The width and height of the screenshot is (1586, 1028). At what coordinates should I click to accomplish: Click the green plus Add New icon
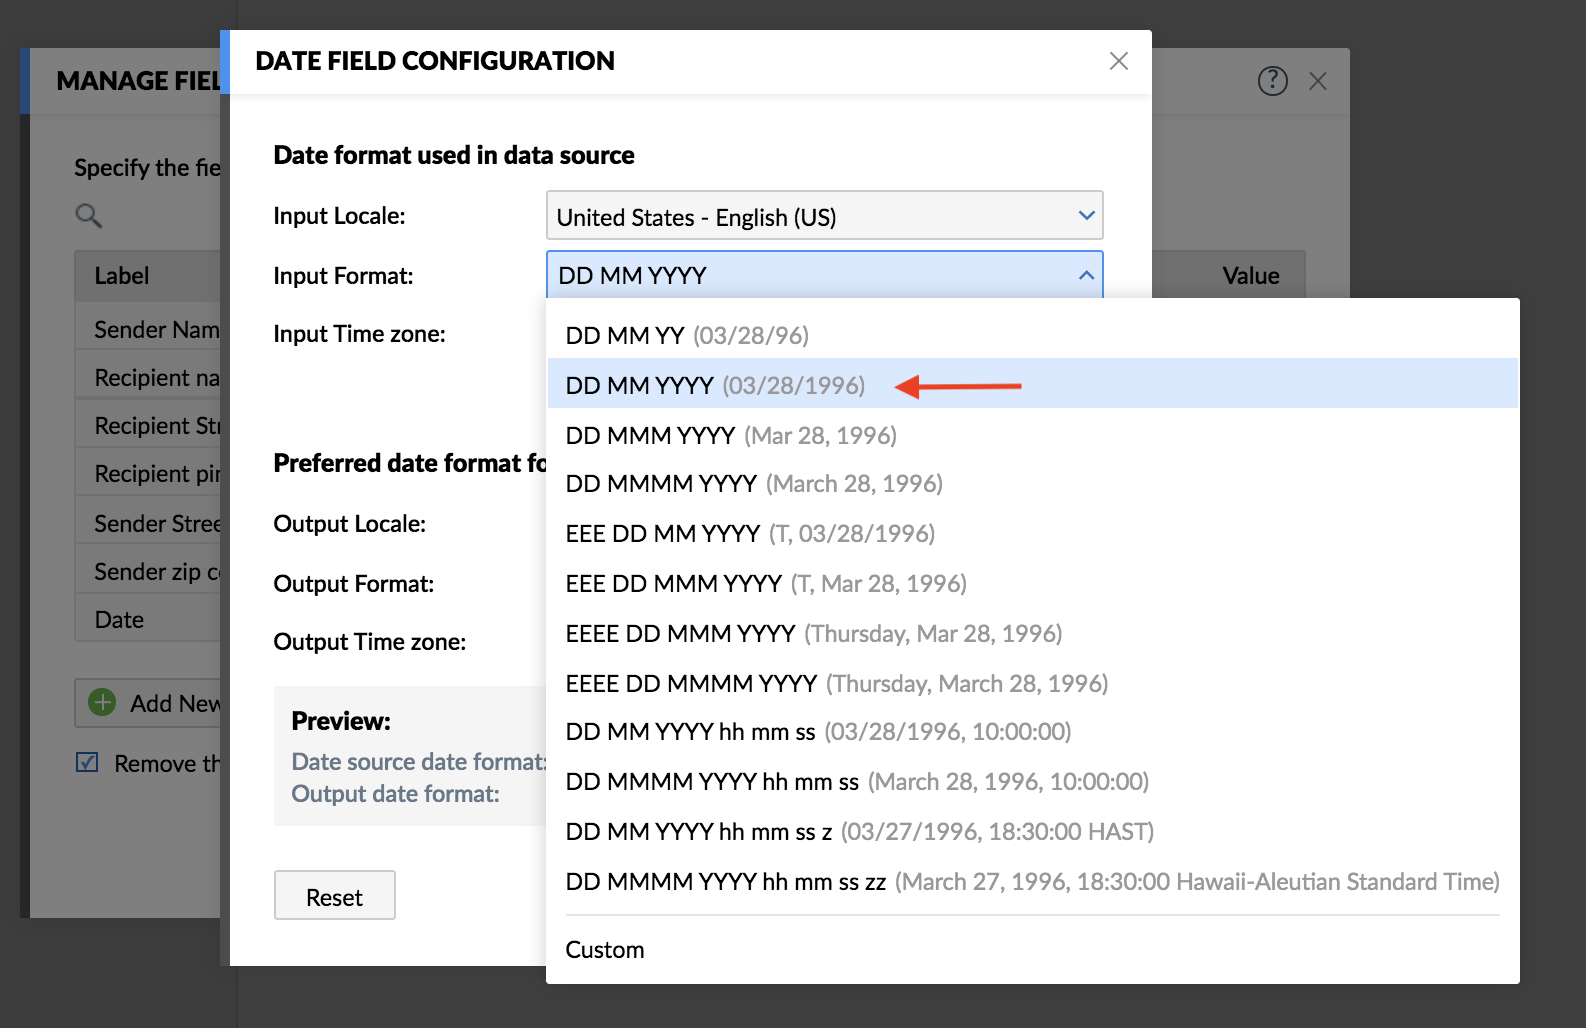102,703
